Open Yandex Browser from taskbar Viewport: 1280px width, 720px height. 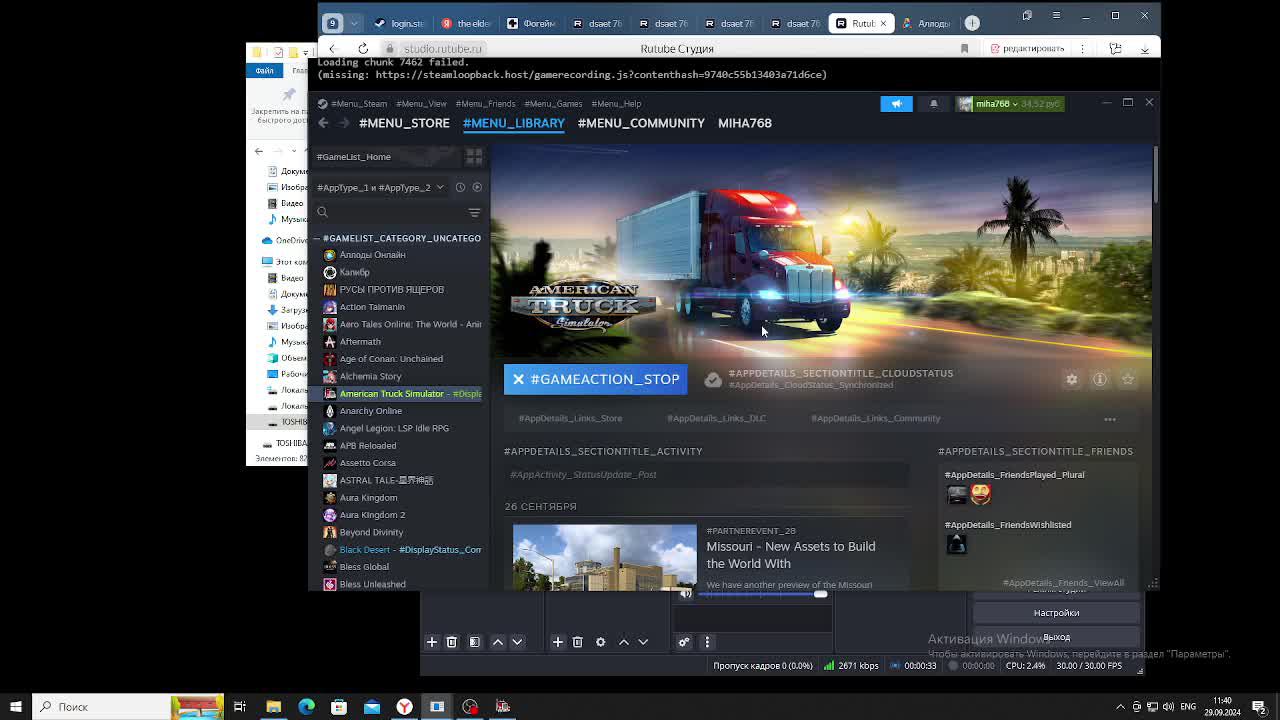pos(405,707)
